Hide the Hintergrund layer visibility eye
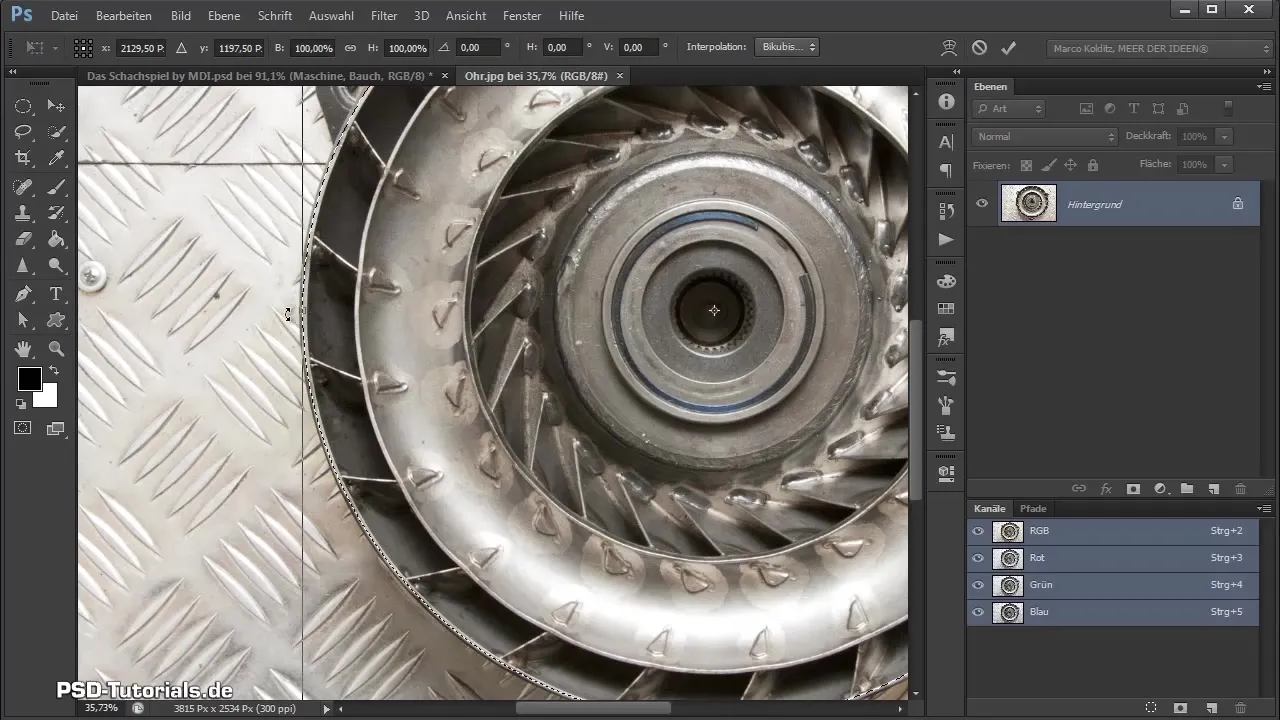Screen dimensions: 1280x720 tap(982, 203)
